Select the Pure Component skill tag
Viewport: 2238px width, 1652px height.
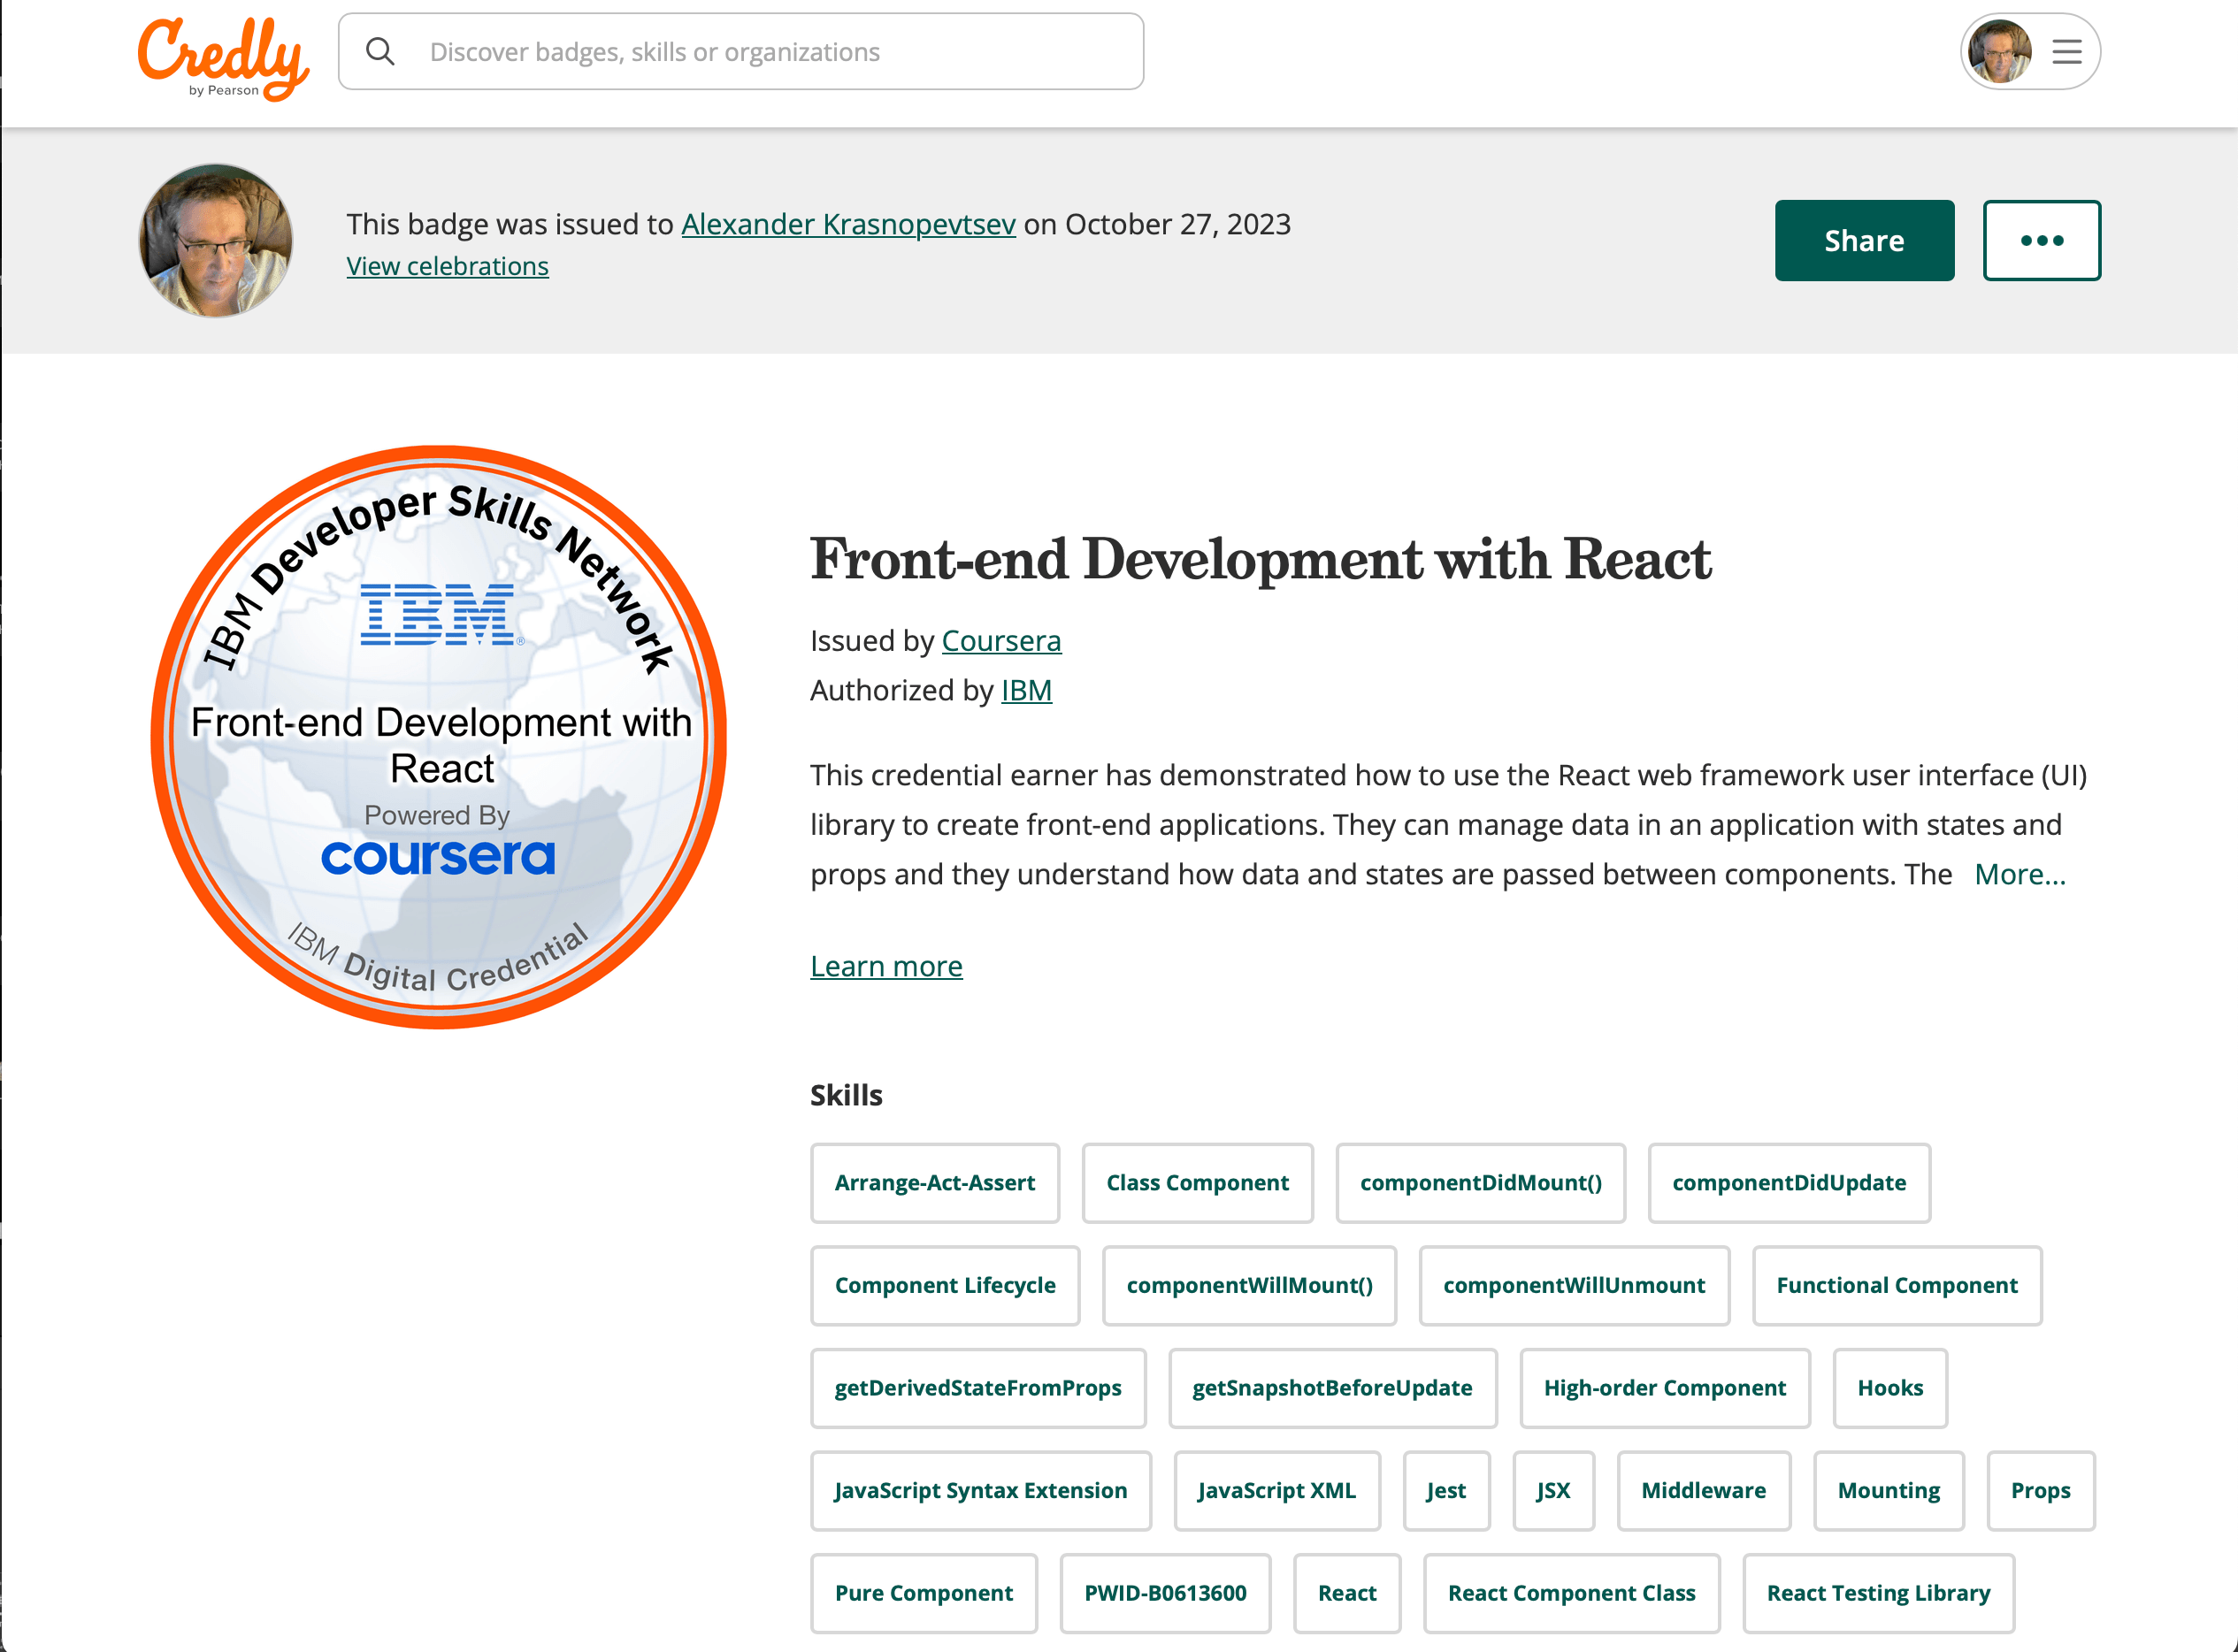tap(924, 1593)
